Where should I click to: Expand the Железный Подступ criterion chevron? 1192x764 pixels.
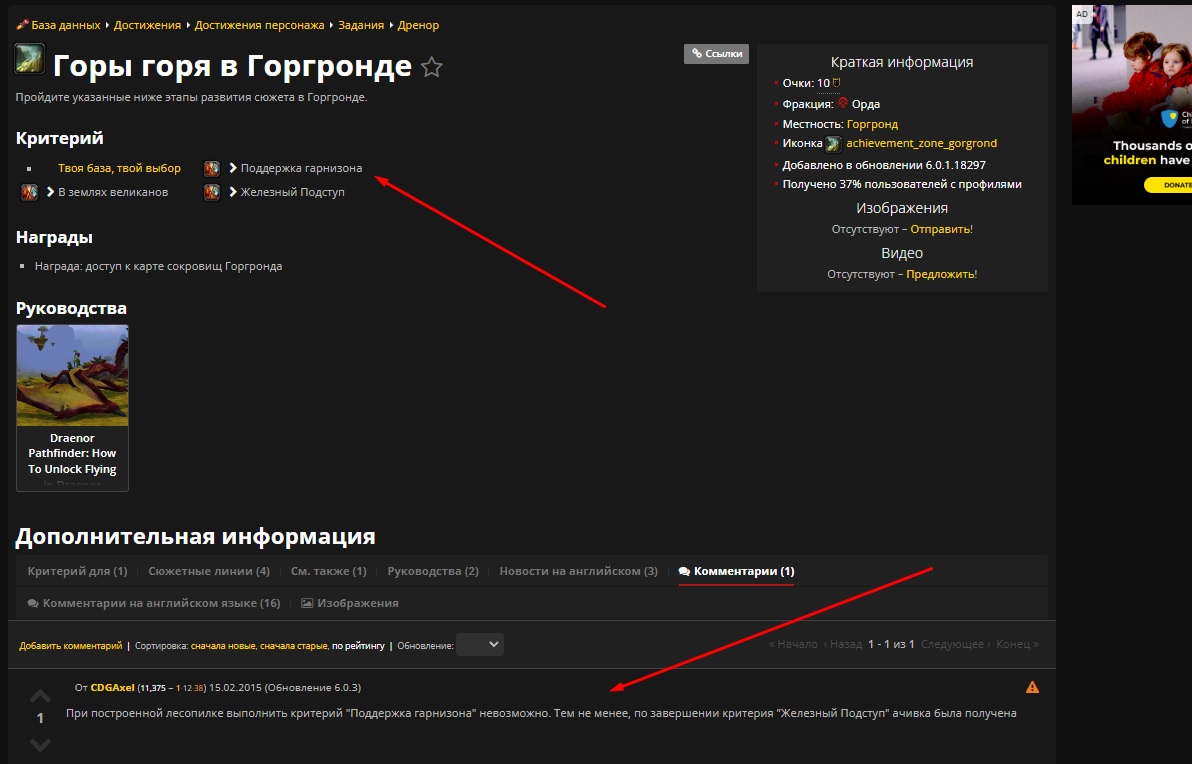point(233,192)
